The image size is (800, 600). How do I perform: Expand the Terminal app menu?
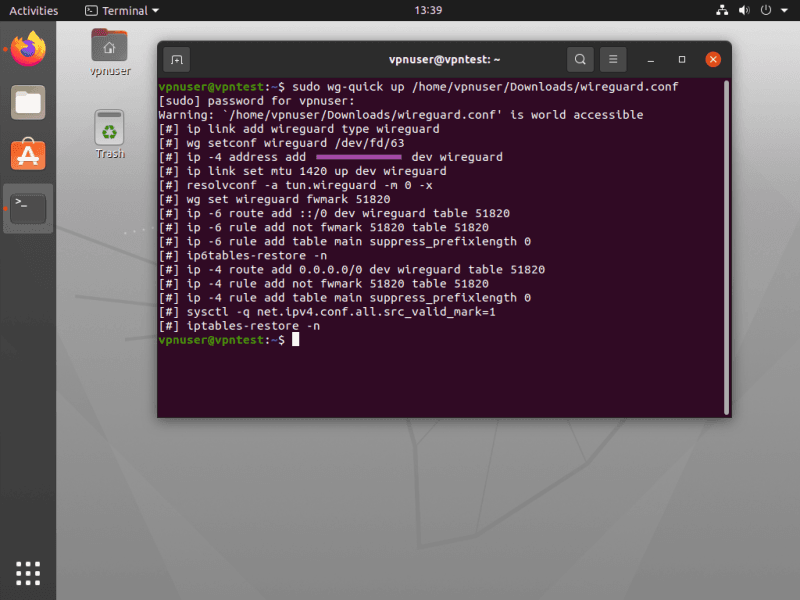click(116, 11)
